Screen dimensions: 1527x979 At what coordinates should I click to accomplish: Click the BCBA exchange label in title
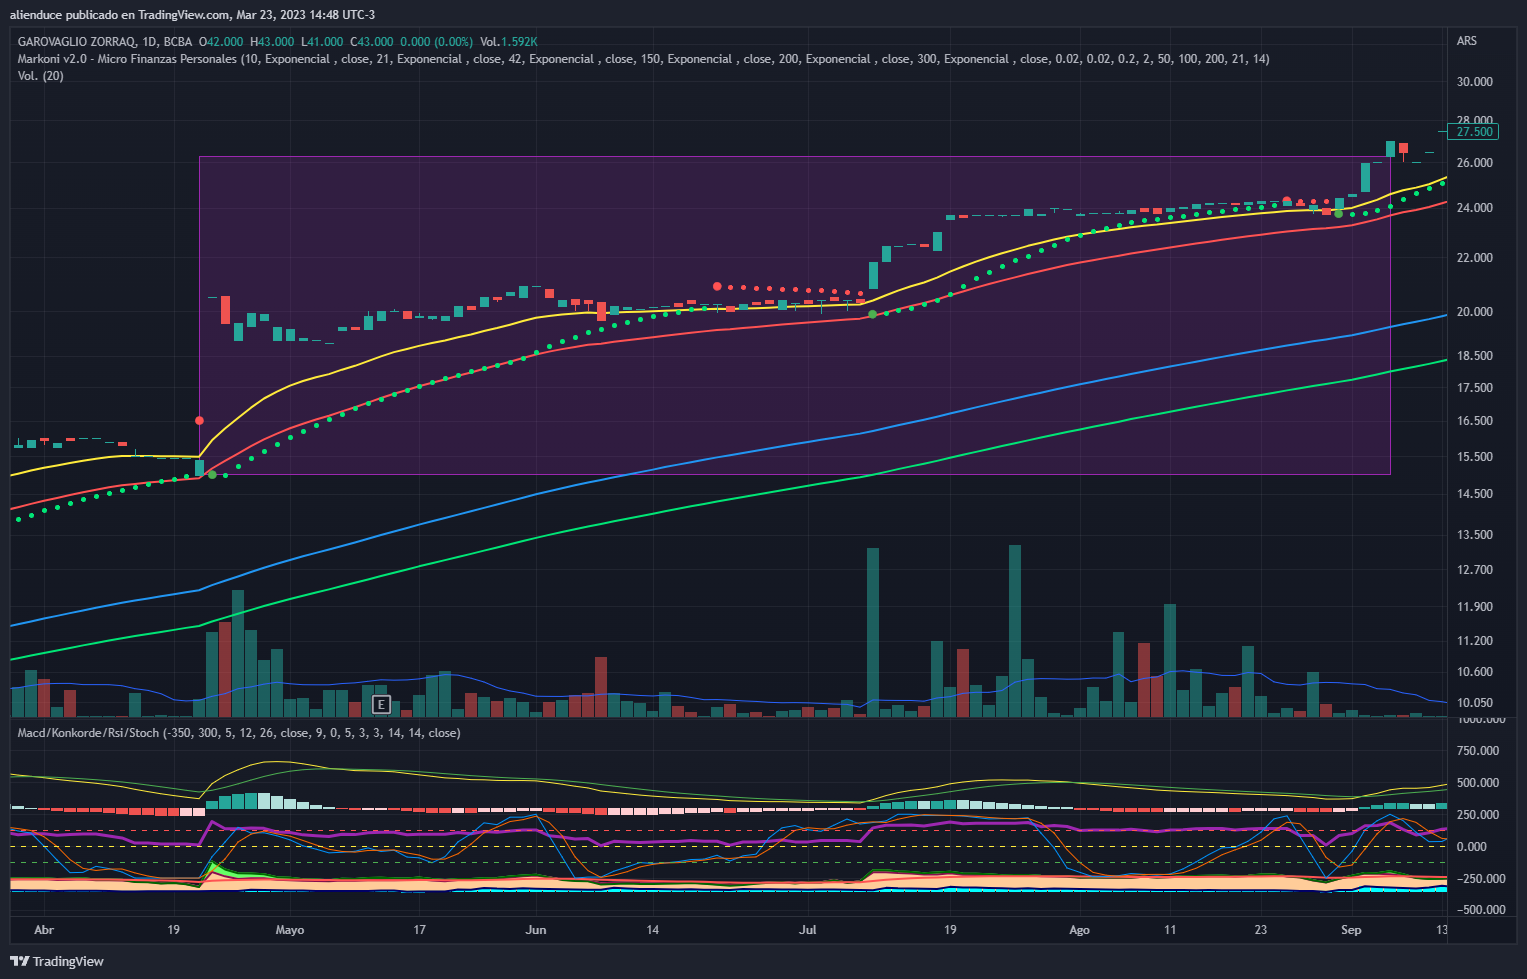(177, 42)
